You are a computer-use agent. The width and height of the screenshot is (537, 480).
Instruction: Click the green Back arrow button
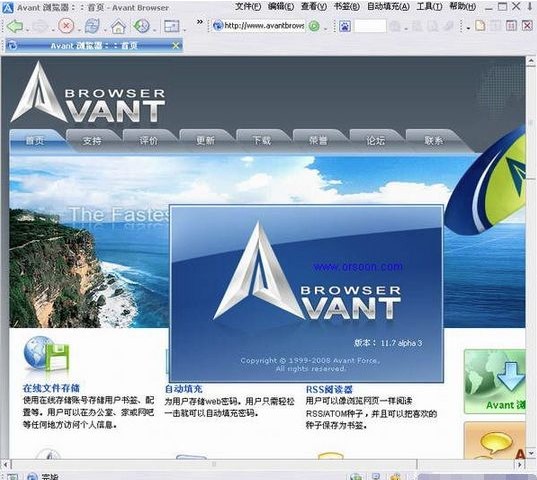pos(15,26)
